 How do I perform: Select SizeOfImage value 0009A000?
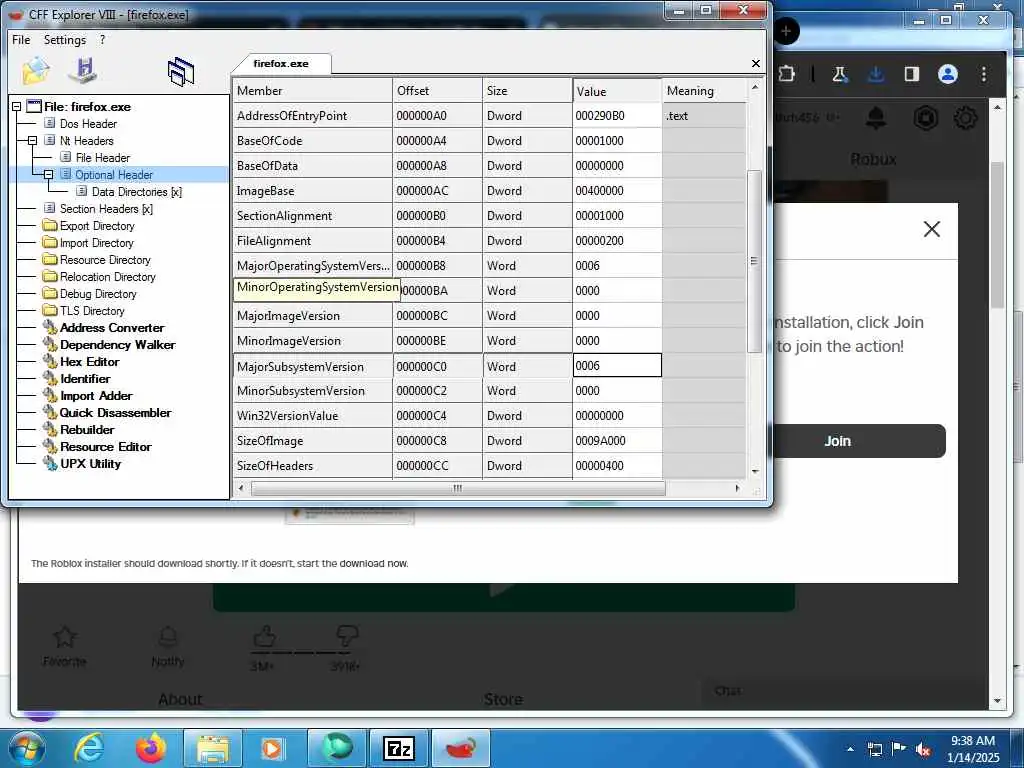pos(617,441)
